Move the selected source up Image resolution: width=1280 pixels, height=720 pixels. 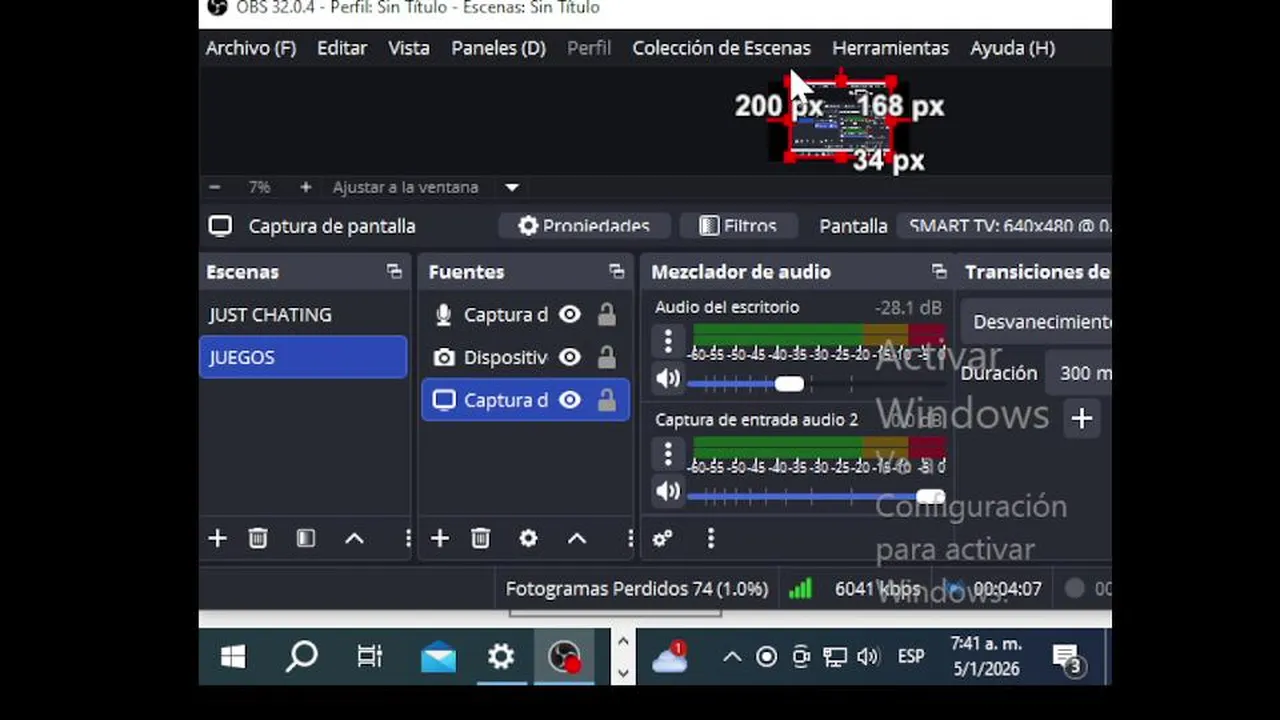tap(577, 538)
